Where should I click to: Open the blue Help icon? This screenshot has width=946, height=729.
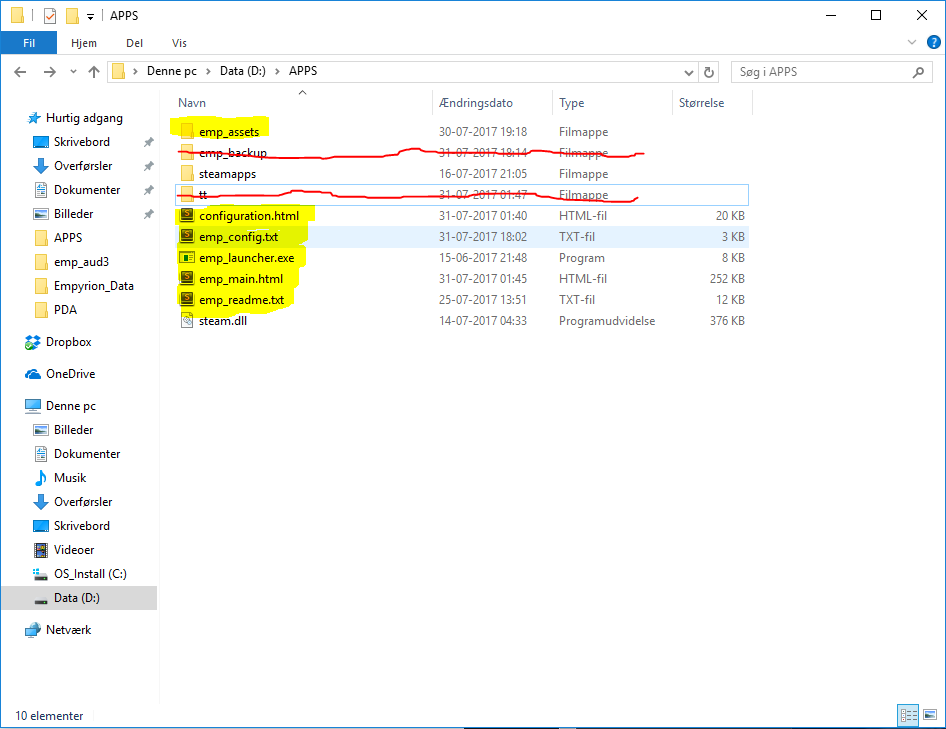tap(933, 42)
